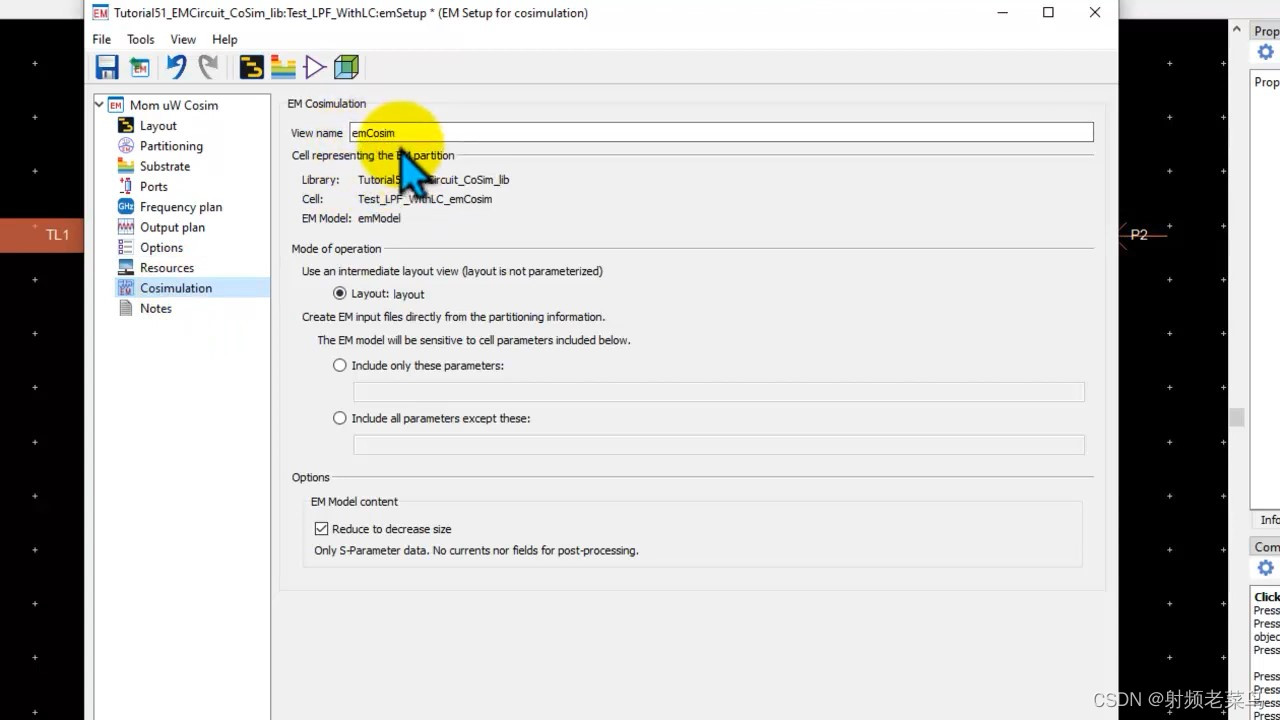This screenshot has width=1280, height=720.
Task: Click the EM save-as toolbar icon
Action: (139, 66)
